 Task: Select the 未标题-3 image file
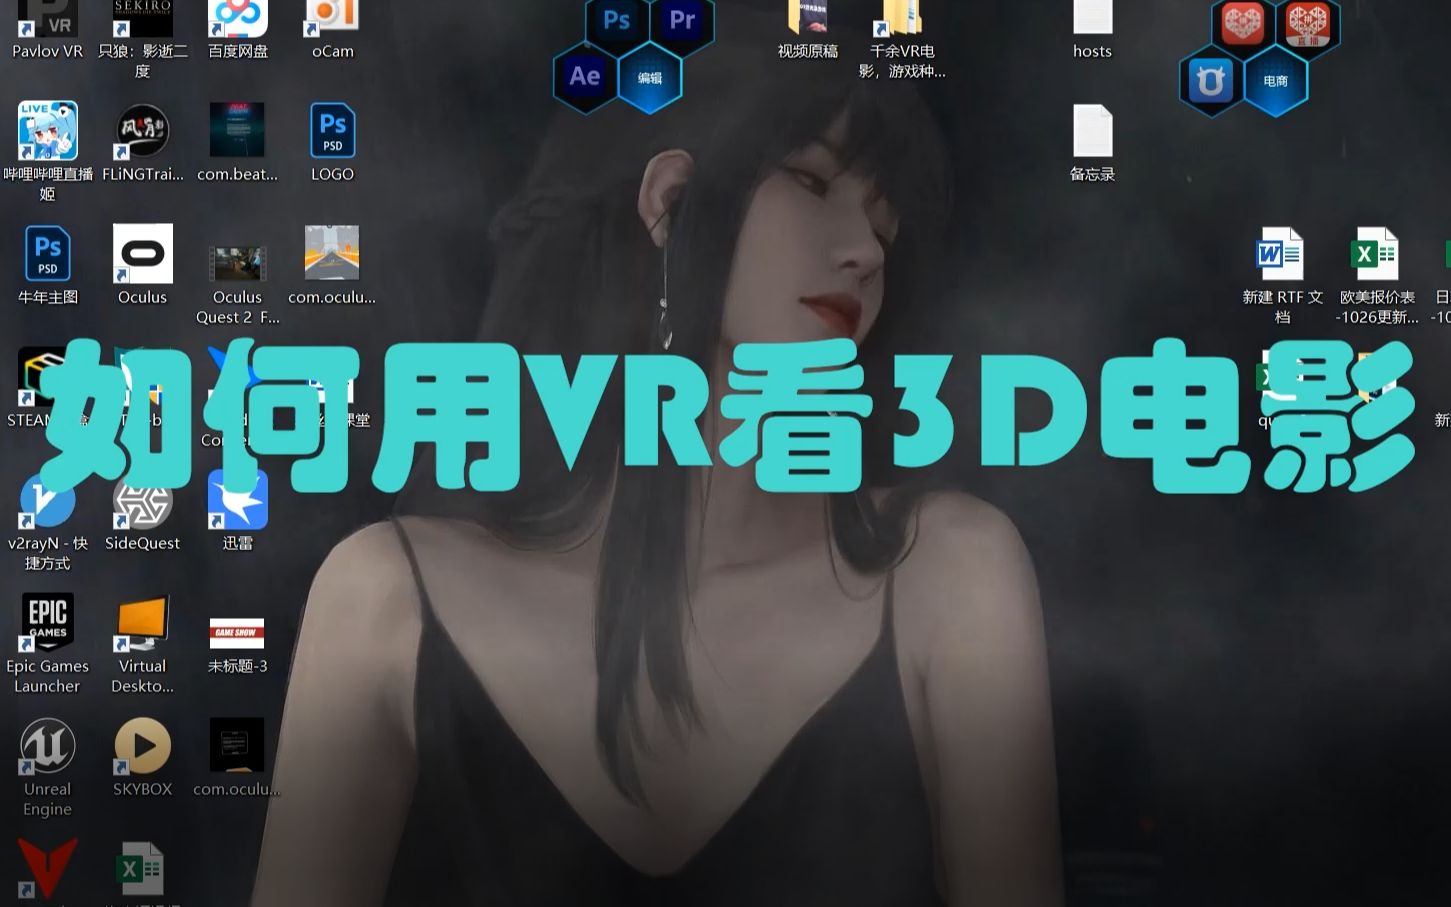(238, 633)
